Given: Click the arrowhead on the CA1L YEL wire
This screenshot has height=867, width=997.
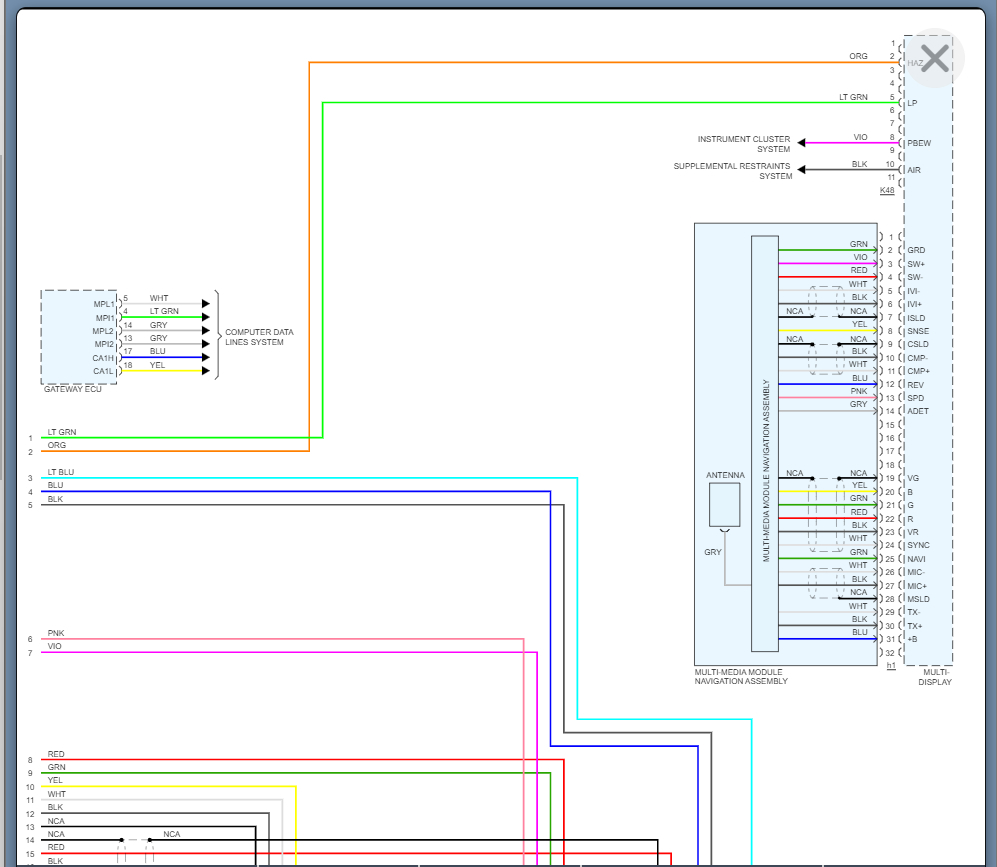Looking at the screenshot, I should (206, 371).
